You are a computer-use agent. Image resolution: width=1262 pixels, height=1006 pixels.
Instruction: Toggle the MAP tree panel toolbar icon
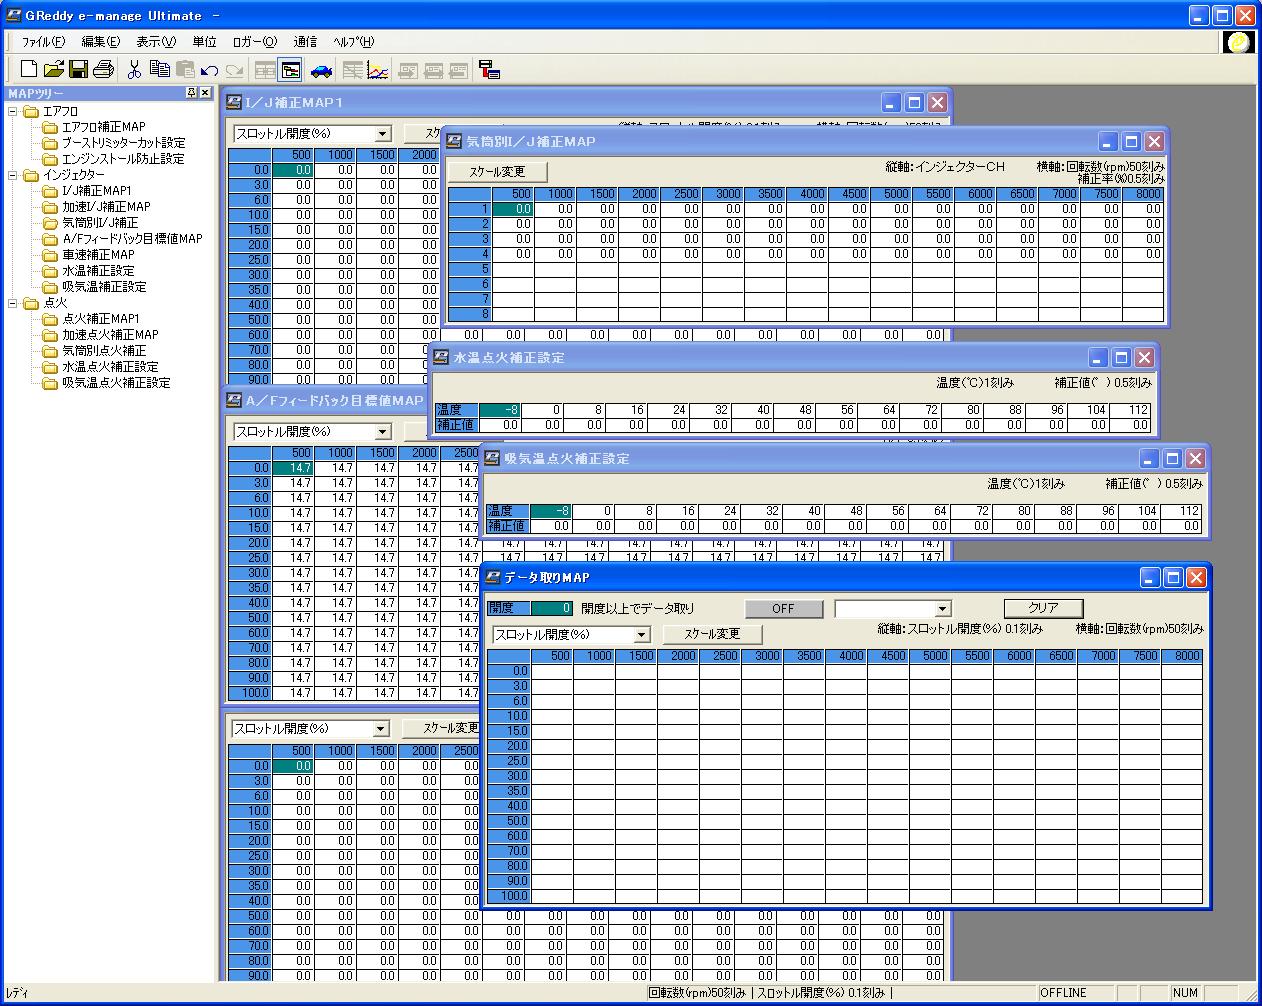pyautogui.click(x=291, y=70)
